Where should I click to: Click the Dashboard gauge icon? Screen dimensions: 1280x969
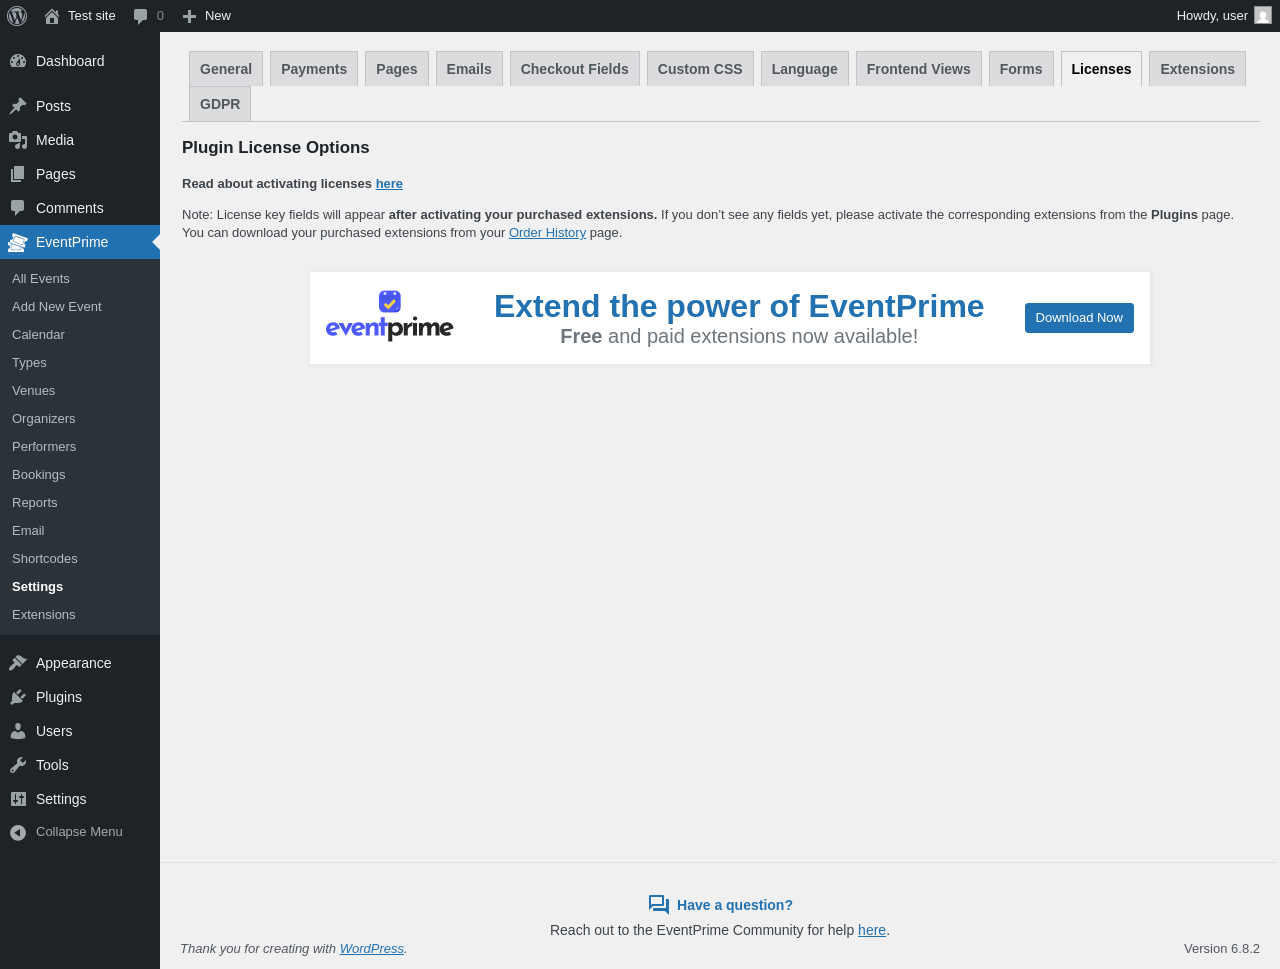pos(18,61)
